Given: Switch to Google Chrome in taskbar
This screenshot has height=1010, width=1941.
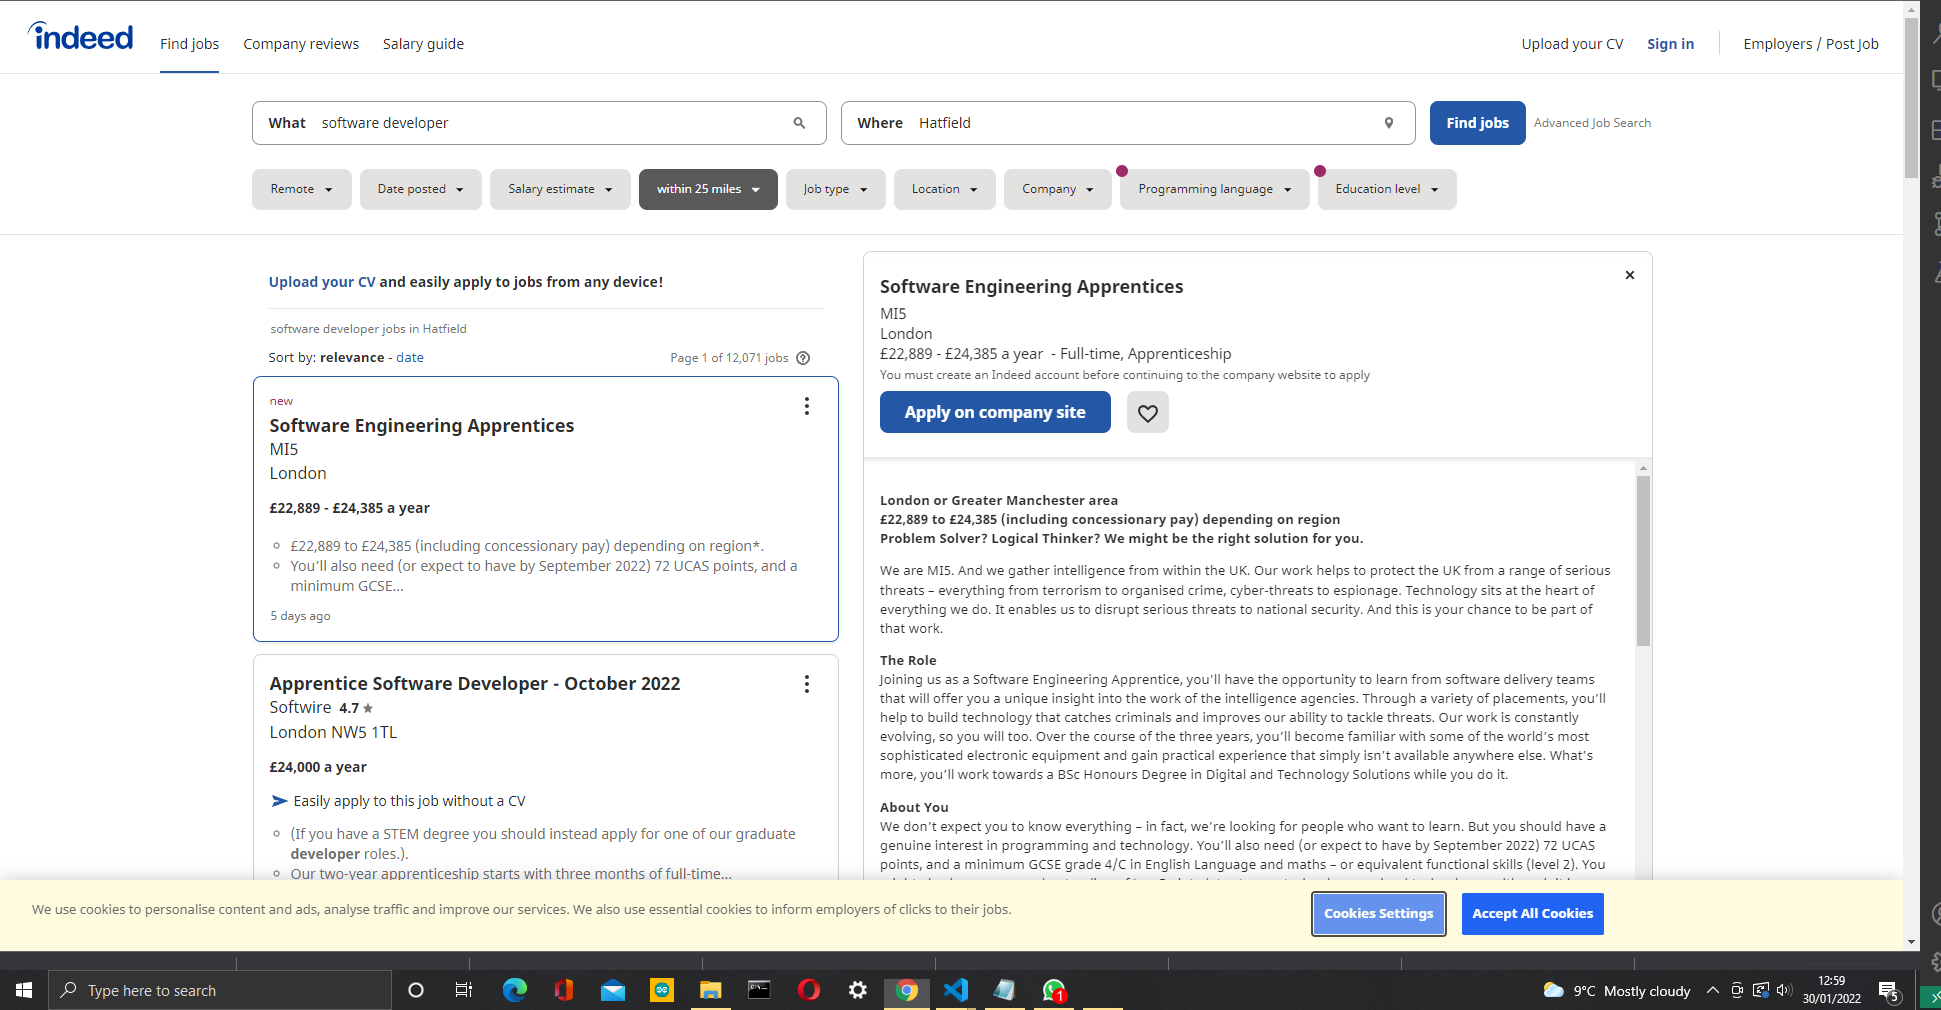Looking at the screenshot, I should [907, 990].
